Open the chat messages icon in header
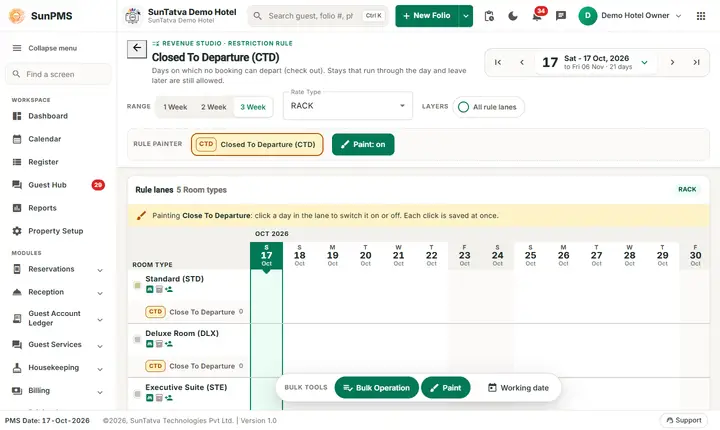The image size is (720, 430). click(561, 16)
